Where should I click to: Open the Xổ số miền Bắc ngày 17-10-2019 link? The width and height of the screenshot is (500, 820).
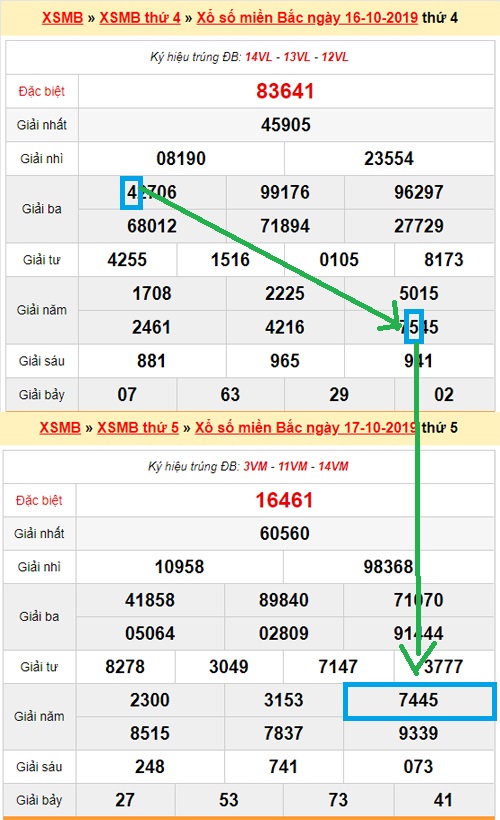tap(305, 427)
